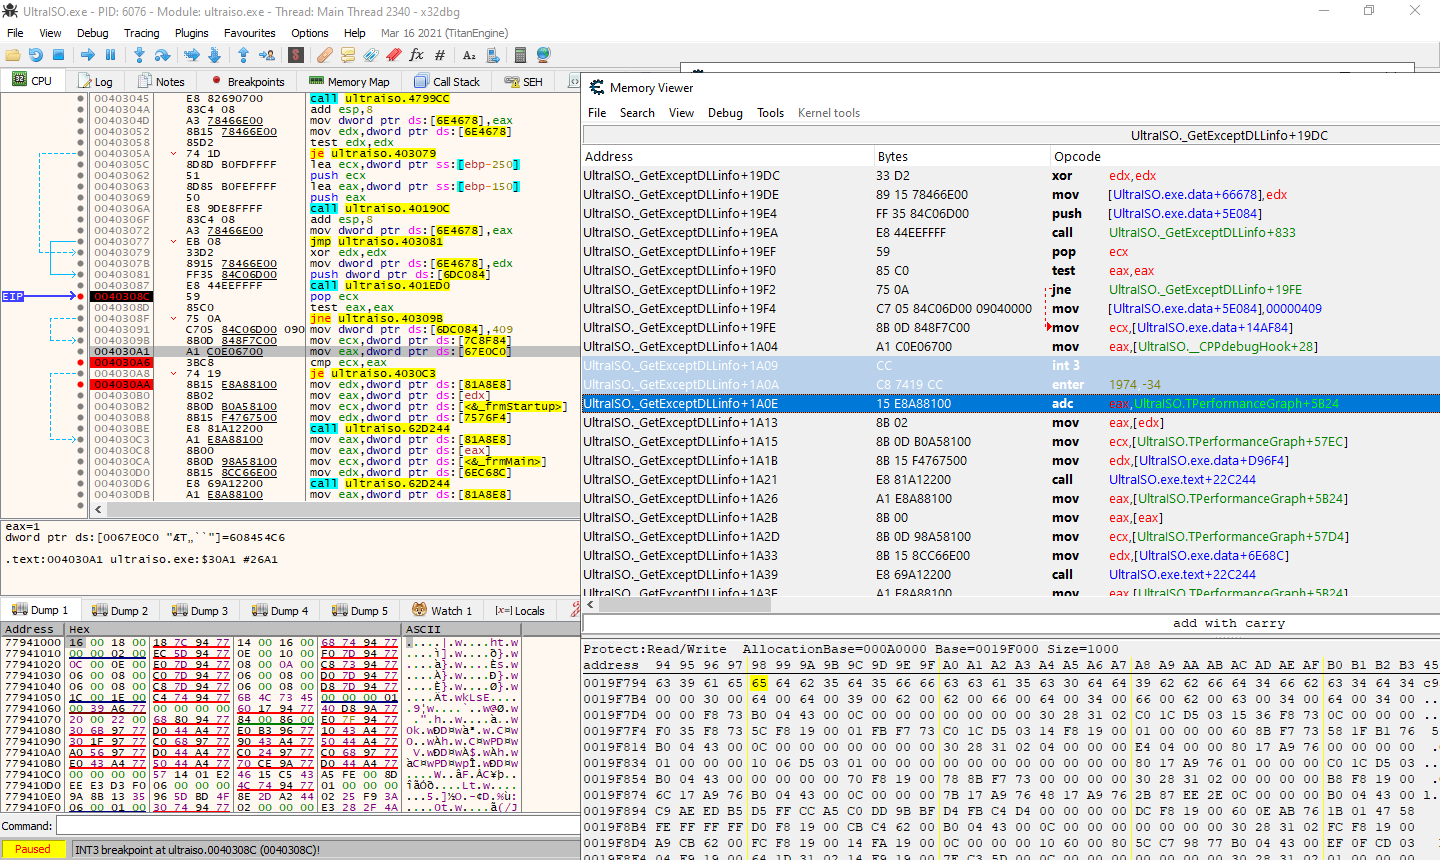Open the Plugins menu

pyautogui.click(x=192, y=33)
